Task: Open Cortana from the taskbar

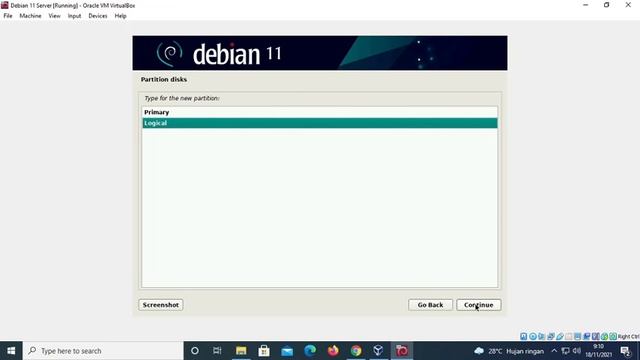Action: click(195, 351)
